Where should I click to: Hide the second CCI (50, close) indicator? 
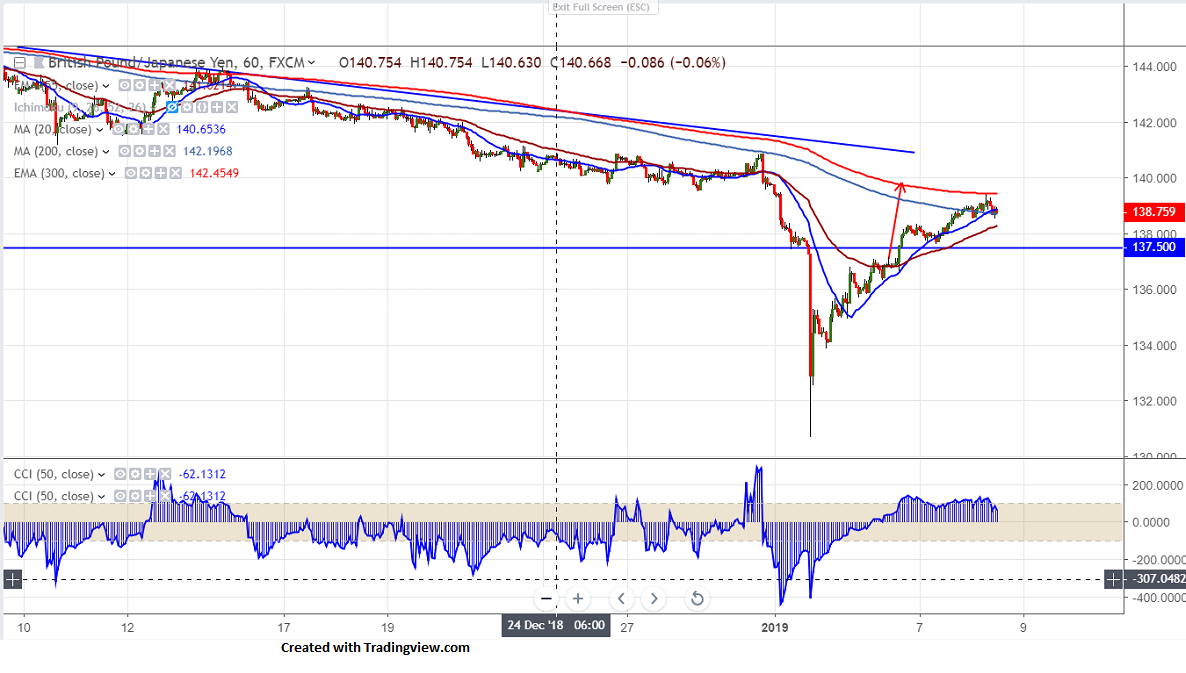[x=120, y=496]
